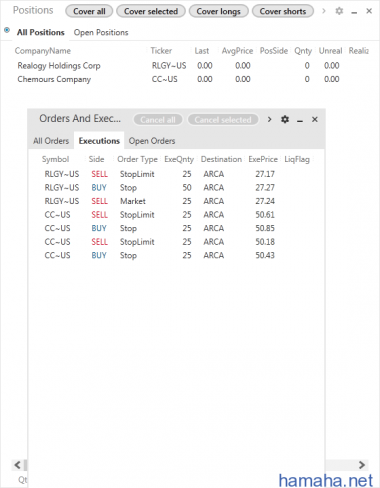Minimize the Positions panel
380x488 pixels.
(x=354, y=12)
